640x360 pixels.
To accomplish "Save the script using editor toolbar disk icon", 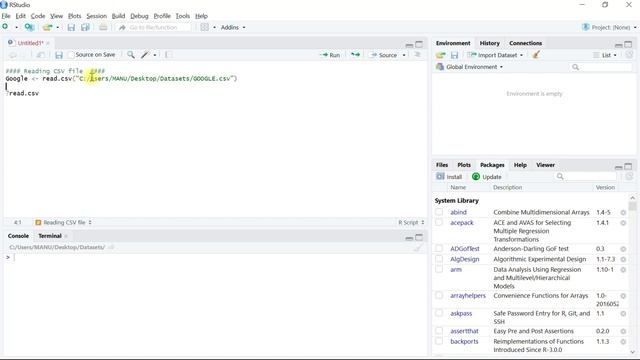I will (59, 55).
